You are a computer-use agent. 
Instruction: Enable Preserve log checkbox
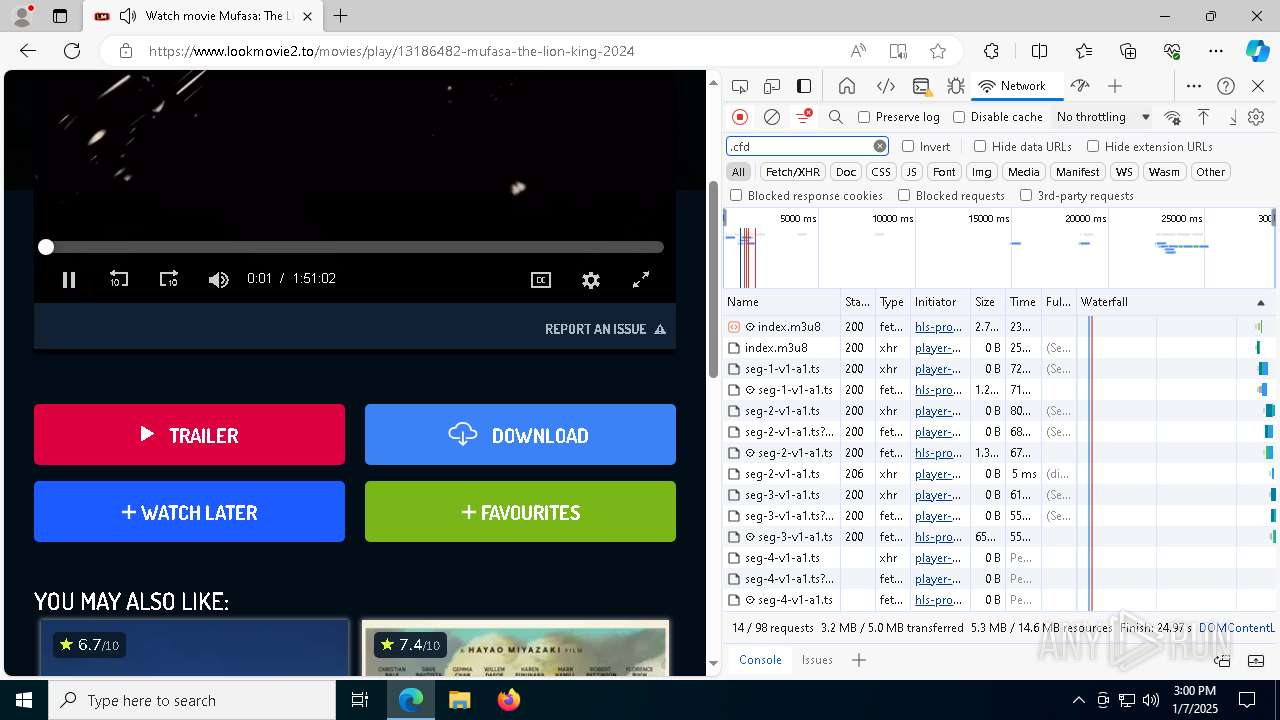pyautogui.click(x=864, y=117)
